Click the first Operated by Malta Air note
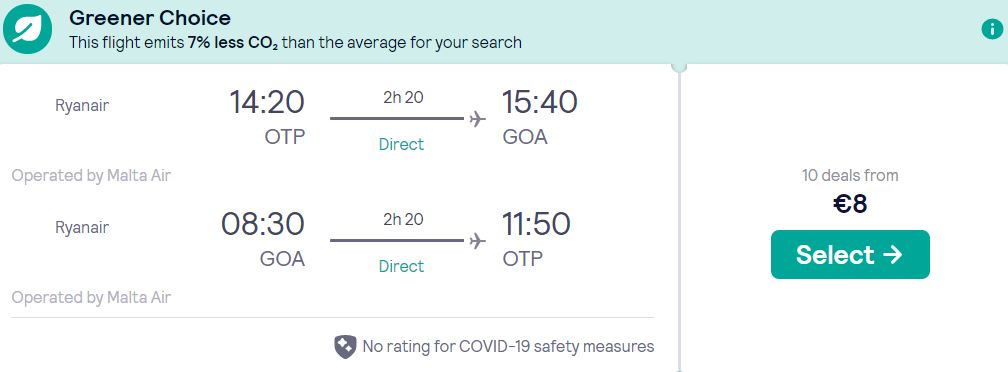The image size is (1008, 372). click(91, 175)
